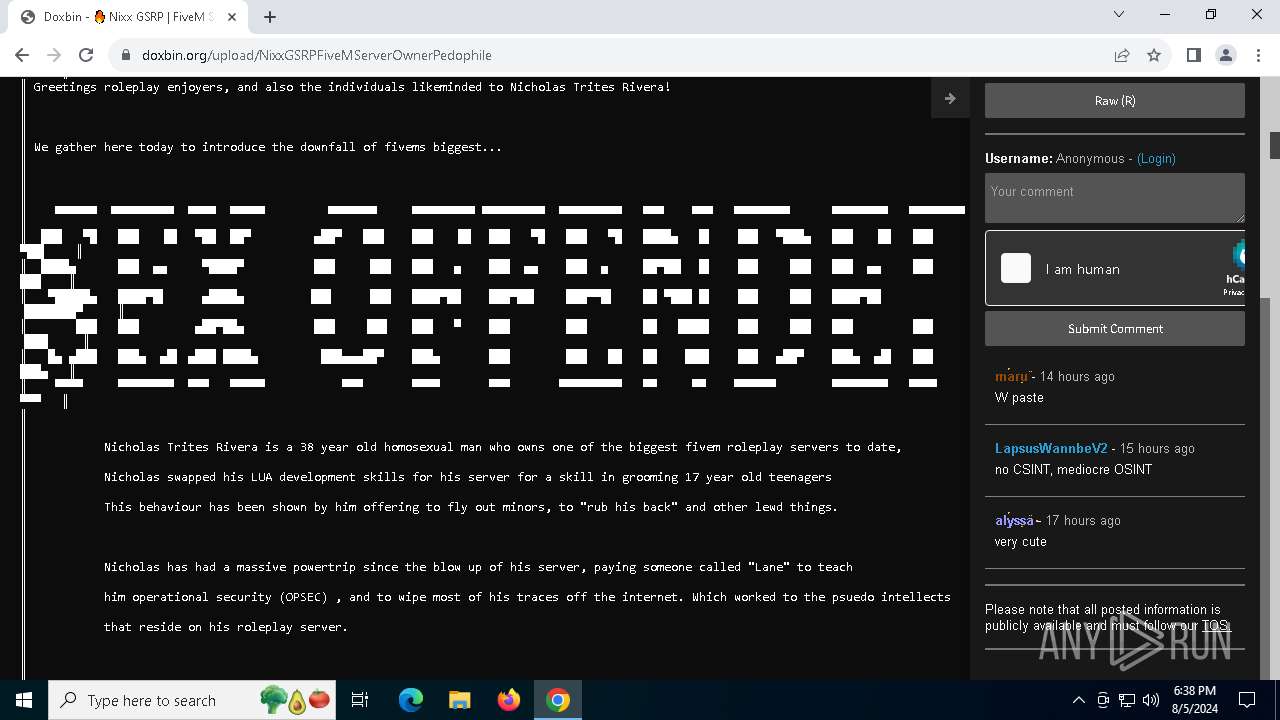Viewport: 1280px width, 720px height.
Task: Select the Doxbin Nixx GSRP tab
Action: [x=128, y=17]
